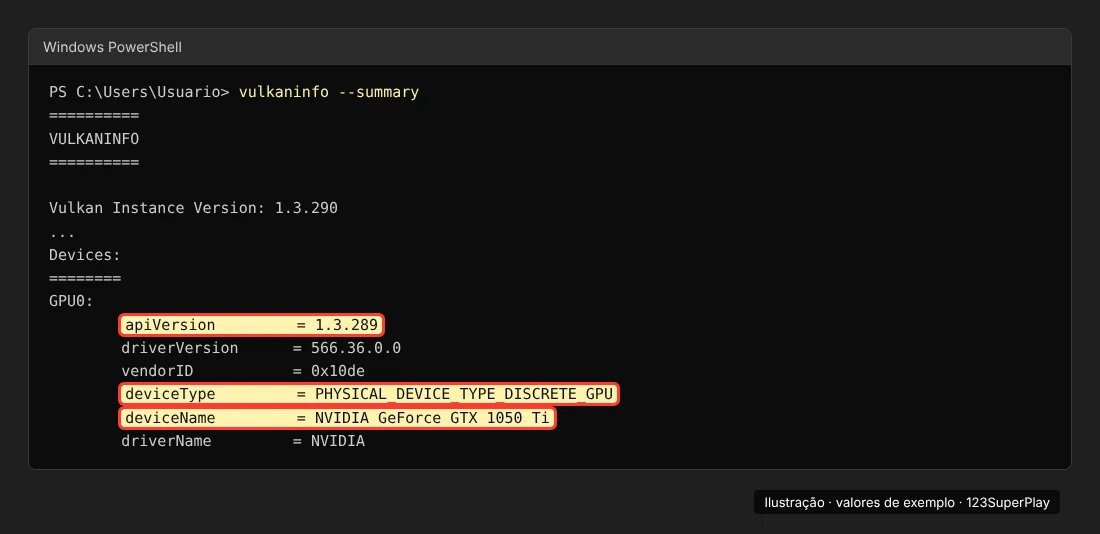This screenshot has height=534, width=1100.
Task: Click the 'Devices:' heading line
Action: 85,255
